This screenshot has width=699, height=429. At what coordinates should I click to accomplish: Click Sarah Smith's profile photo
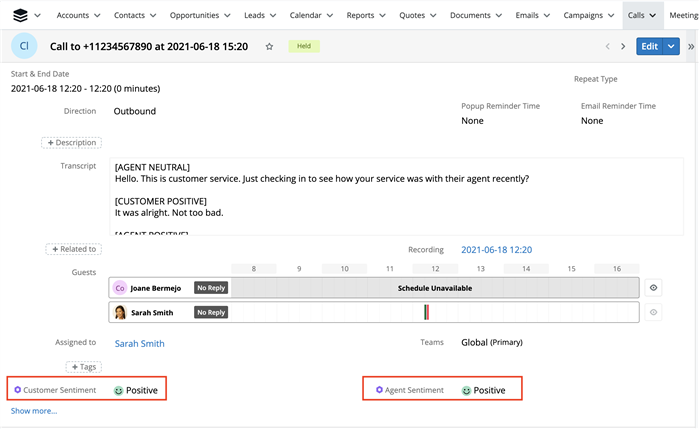pos(120,312)
